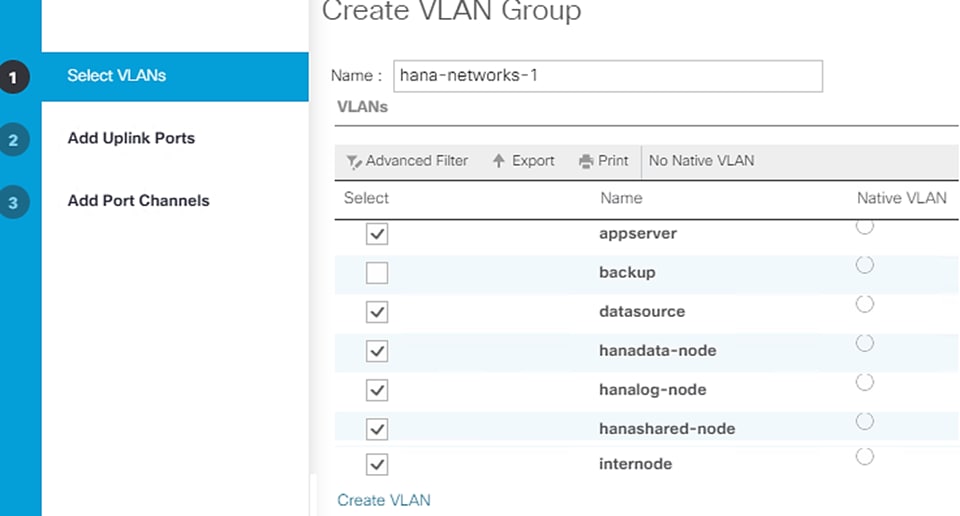Screen dimensions: 960x516
Task: Click the Name text field
Action: click(x=608, y=76)
